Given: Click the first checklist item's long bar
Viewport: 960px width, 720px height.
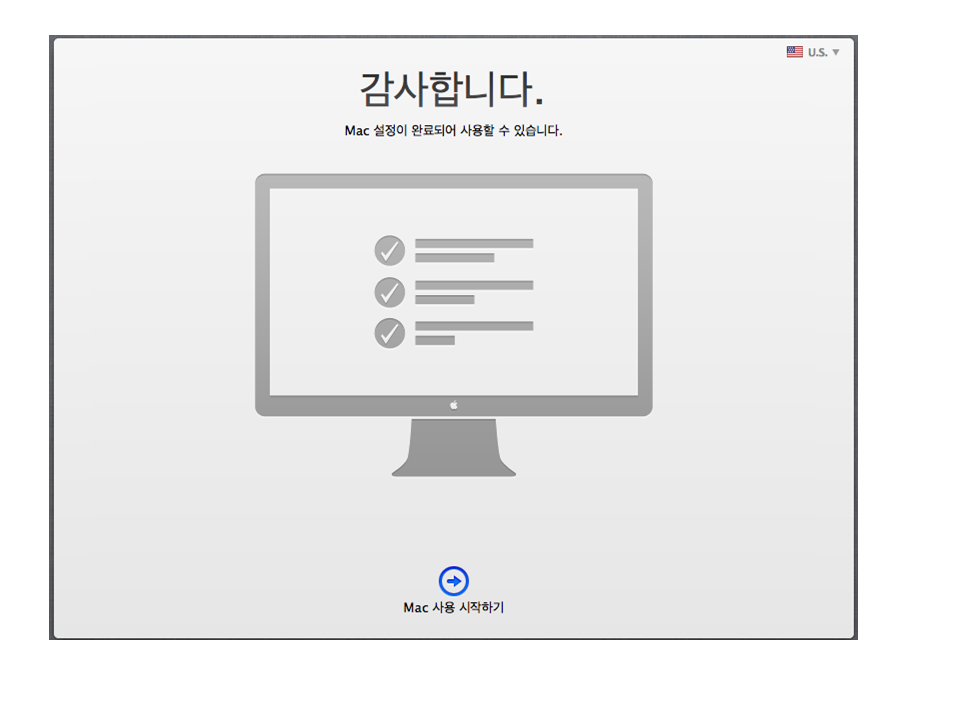Looking at the screenshot, I should [474, 243].
